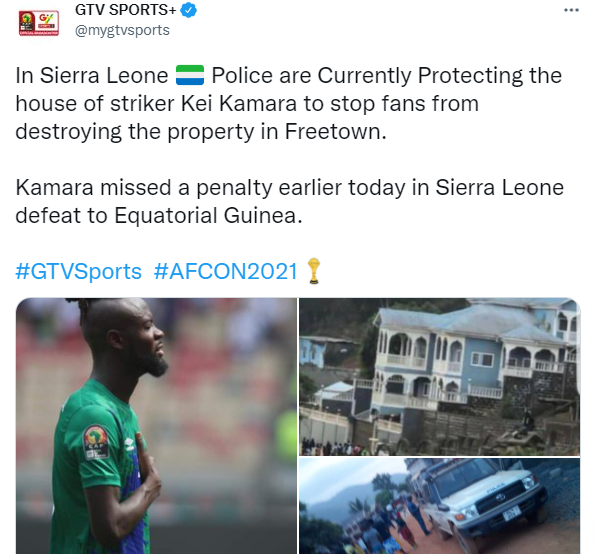596x554 pixels.
Task: Open the @mygtvsports handle link
Action: pyautogui.click(x=122, y=30)
